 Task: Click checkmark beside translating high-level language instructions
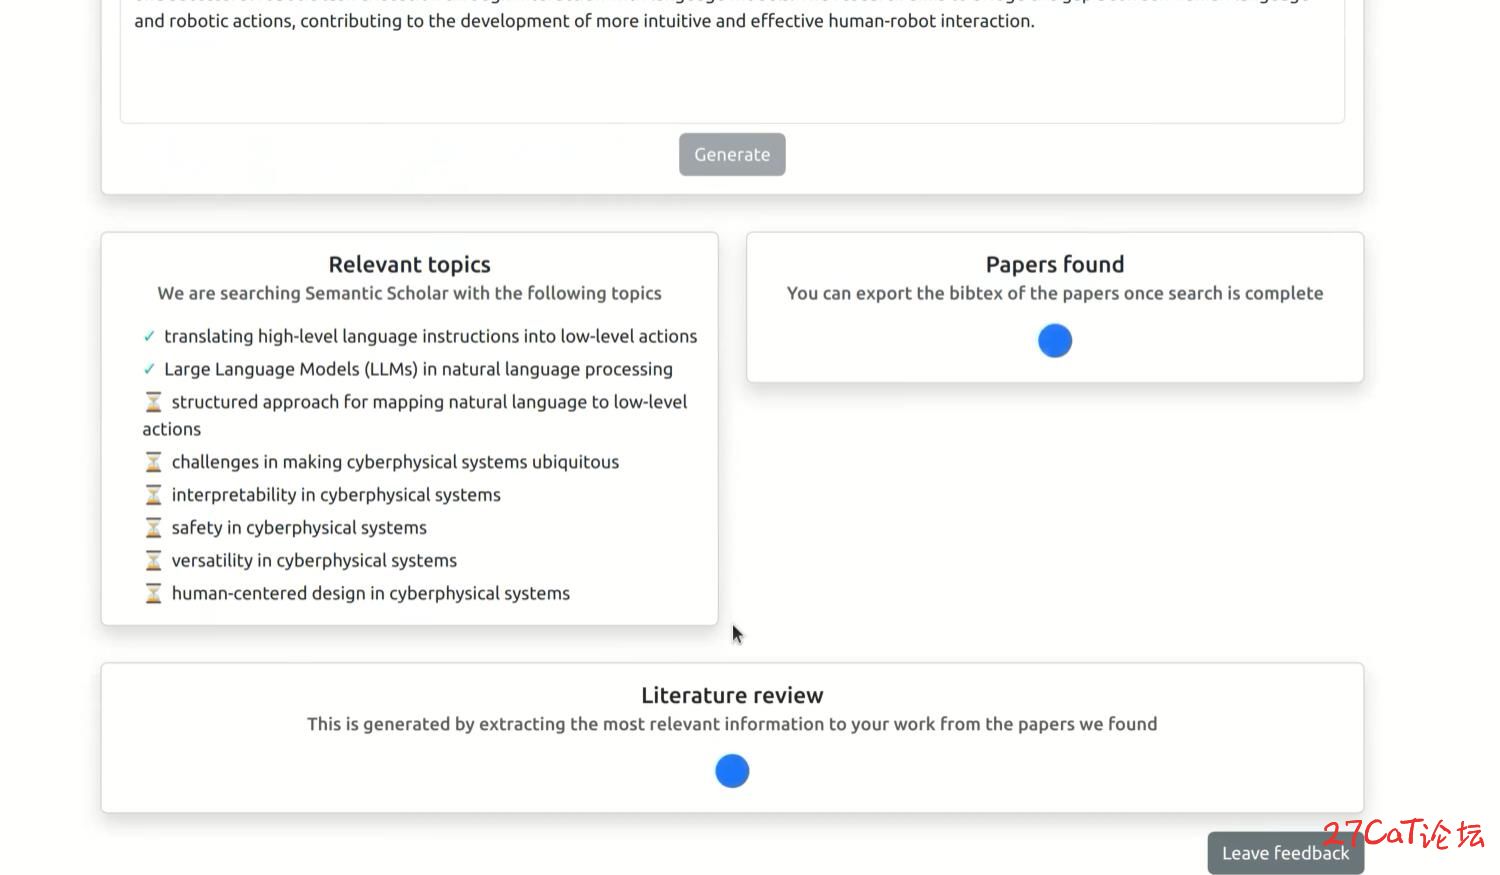click(x=149, y=336)
